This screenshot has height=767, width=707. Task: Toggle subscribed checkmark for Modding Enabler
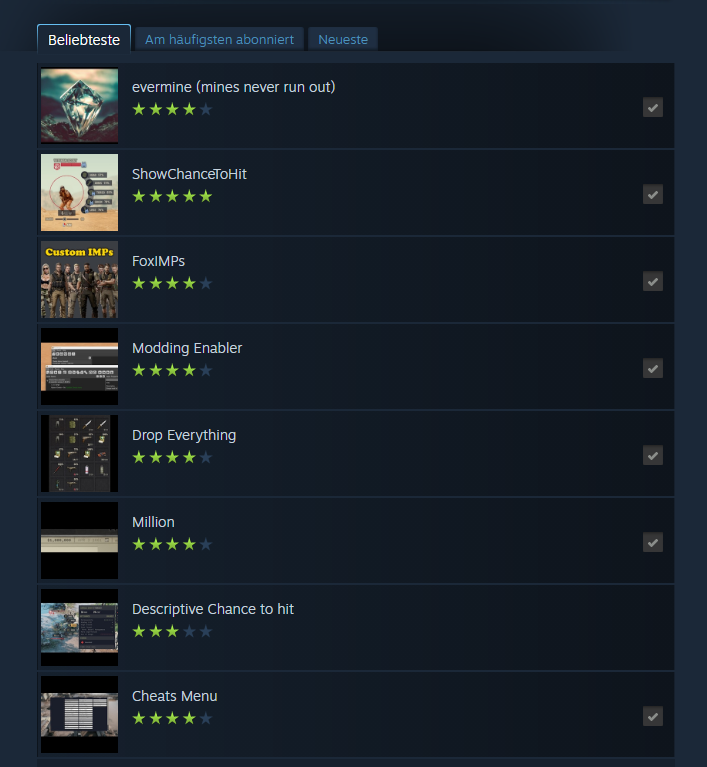[653, 369]
